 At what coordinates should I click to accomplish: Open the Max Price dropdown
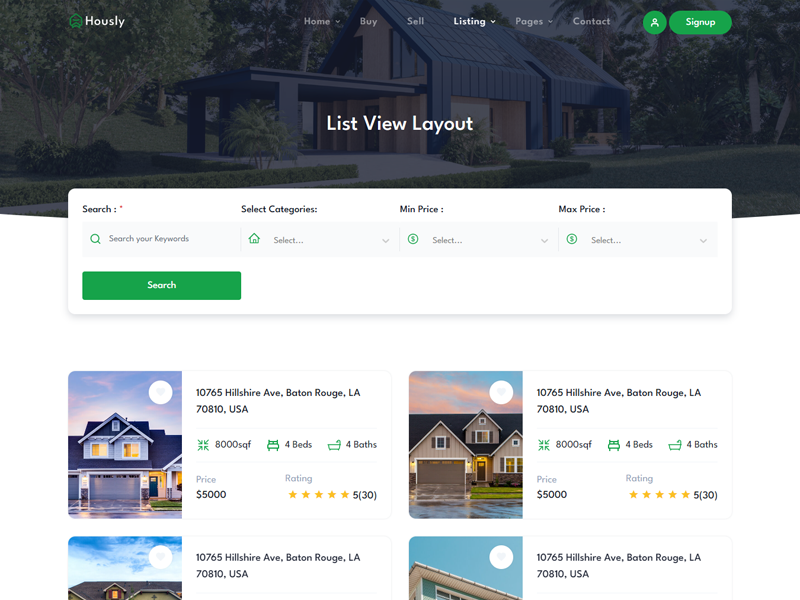638,240
